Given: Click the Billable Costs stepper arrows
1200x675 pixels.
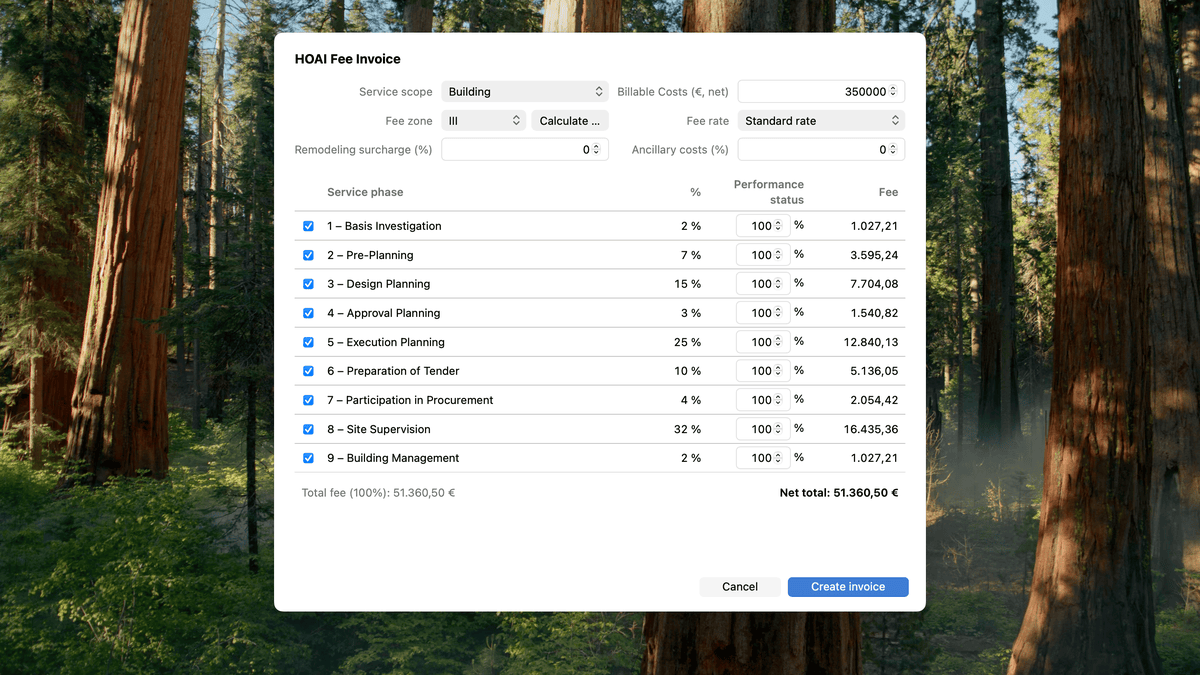Looking at the screenshot, I should [895, 92].
